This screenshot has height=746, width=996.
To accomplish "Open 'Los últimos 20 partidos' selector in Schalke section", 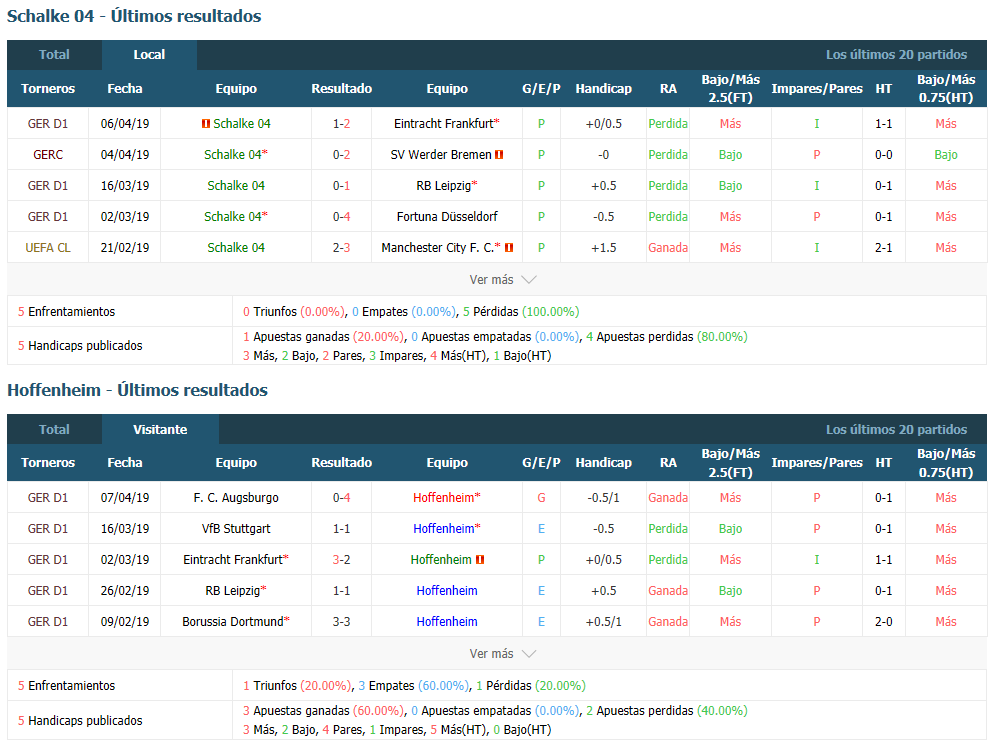I will (x=896, y=55).
